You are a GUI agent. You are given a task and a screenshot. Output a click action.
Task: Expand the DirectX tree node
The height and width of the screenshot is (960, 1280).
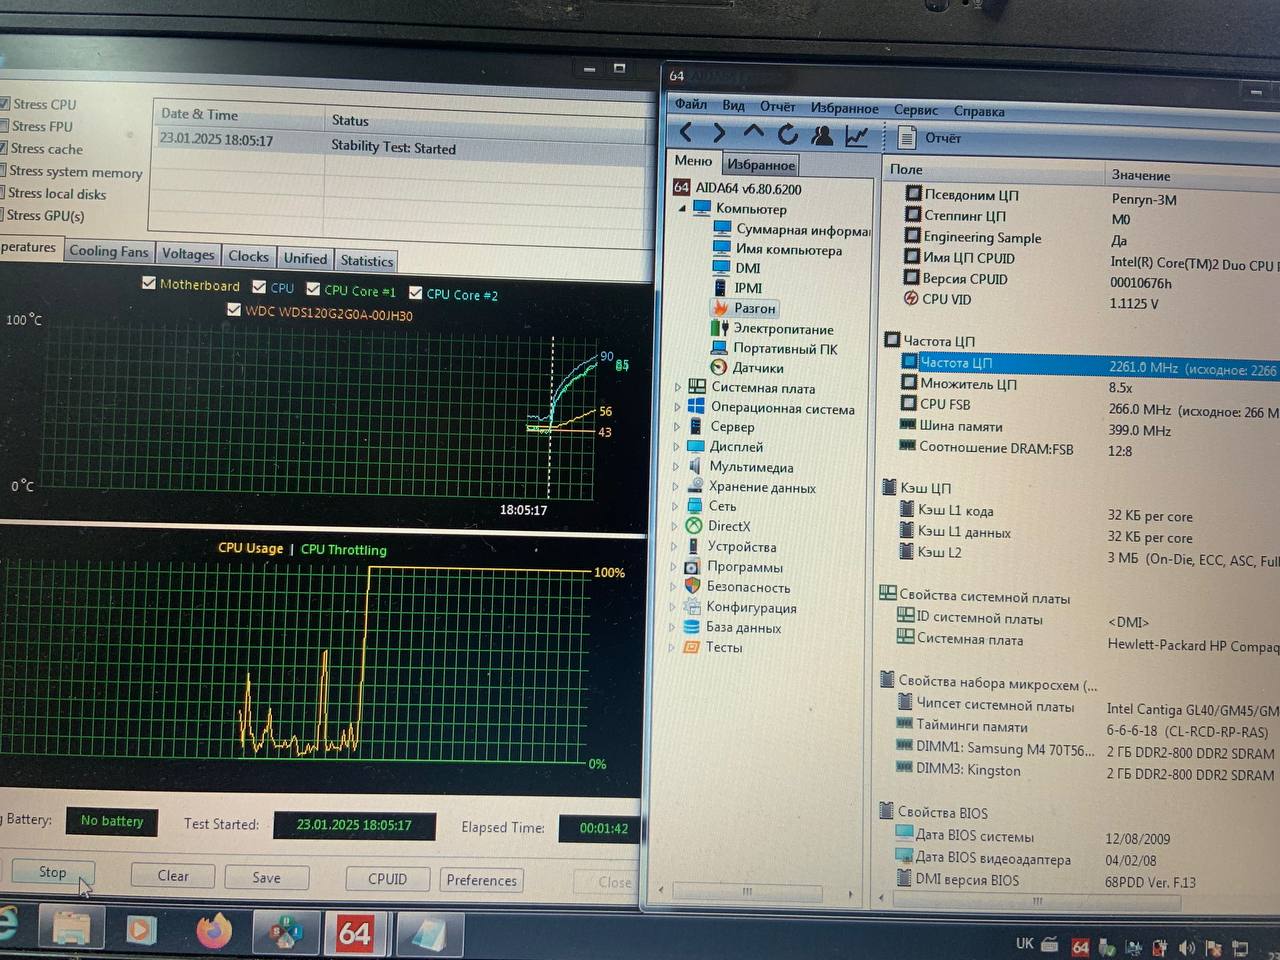tap(675, 526)
